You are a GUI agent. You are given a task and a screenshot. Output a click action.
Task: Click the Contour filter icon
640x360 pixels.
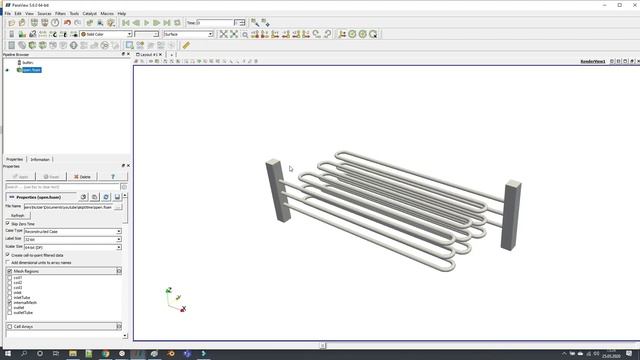tap(22, 45)
